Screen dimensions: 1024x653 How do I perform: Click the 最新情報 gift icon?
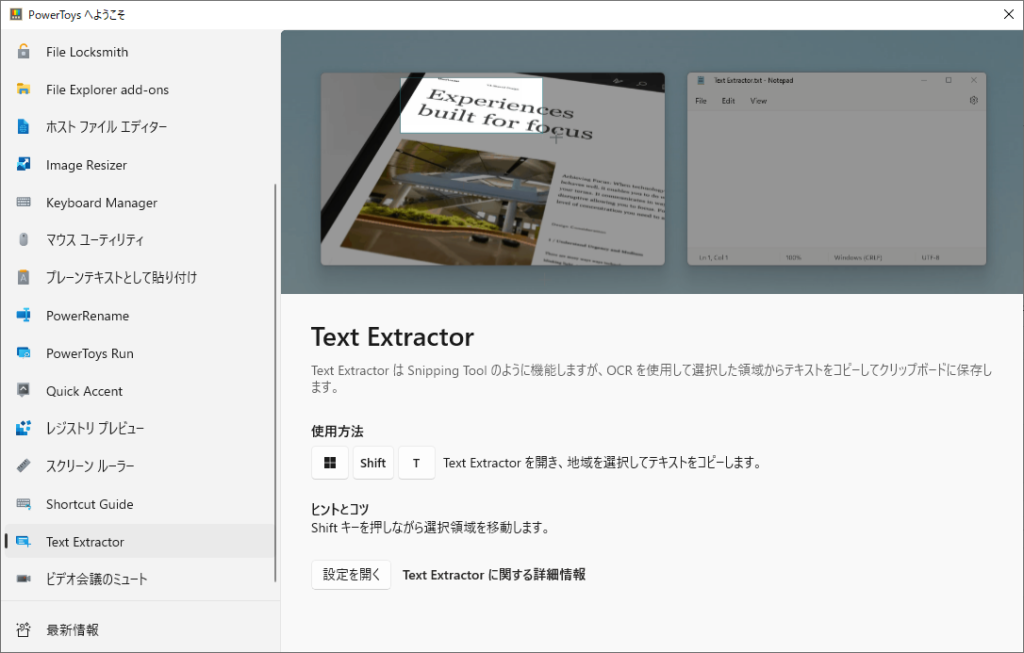tap(24, 629)
